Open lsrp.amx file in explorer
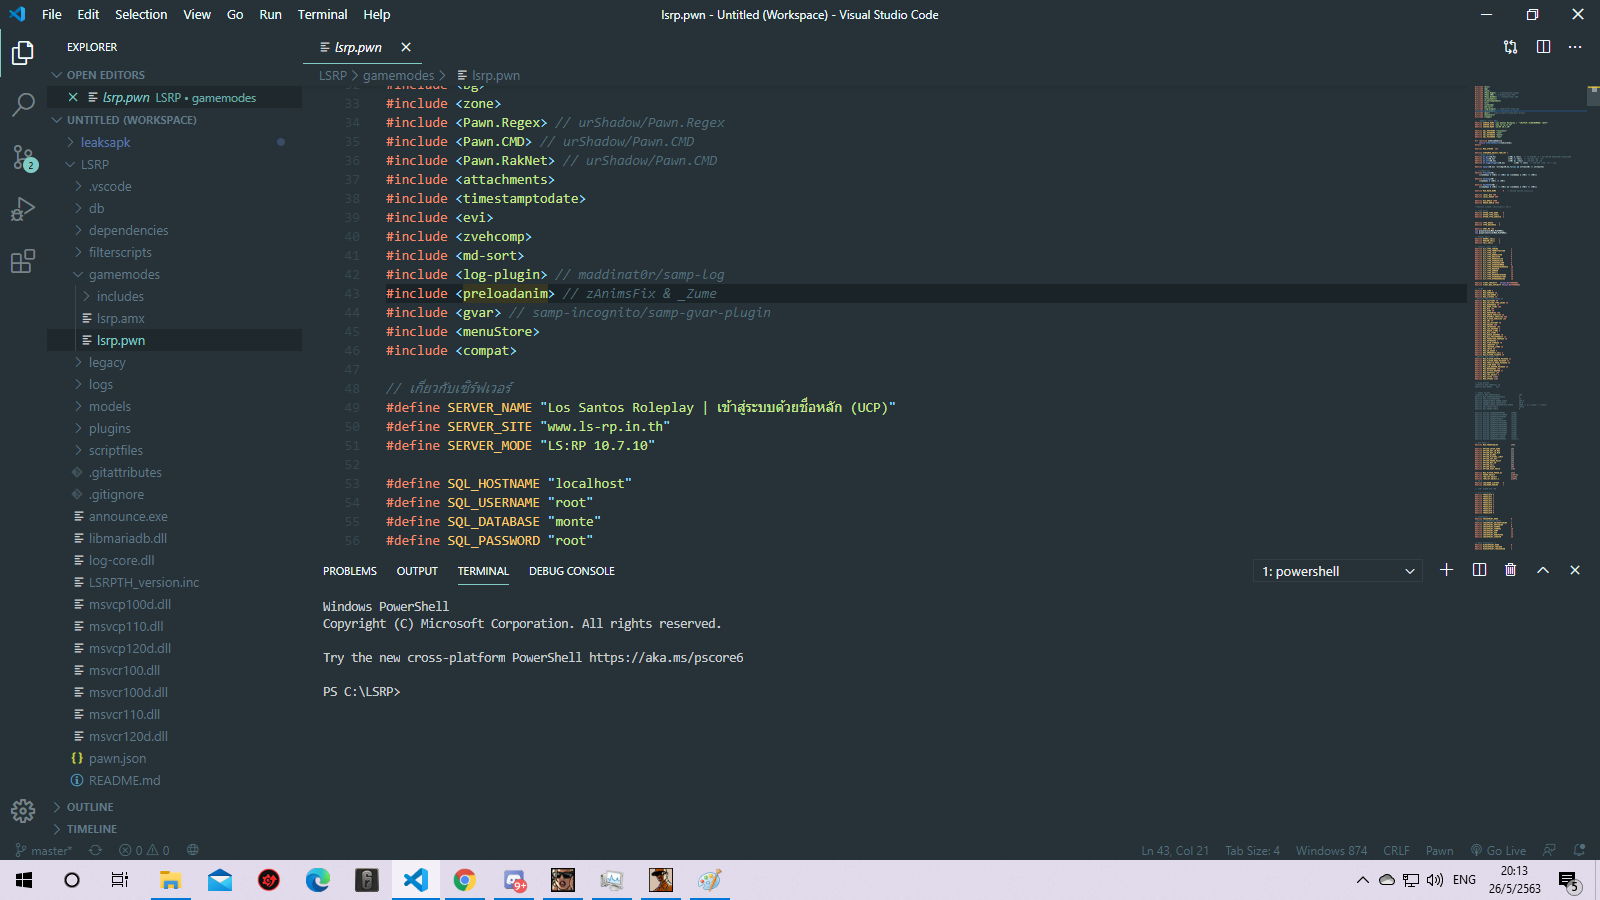The image size is (1600, 900). tap(175, 318)
